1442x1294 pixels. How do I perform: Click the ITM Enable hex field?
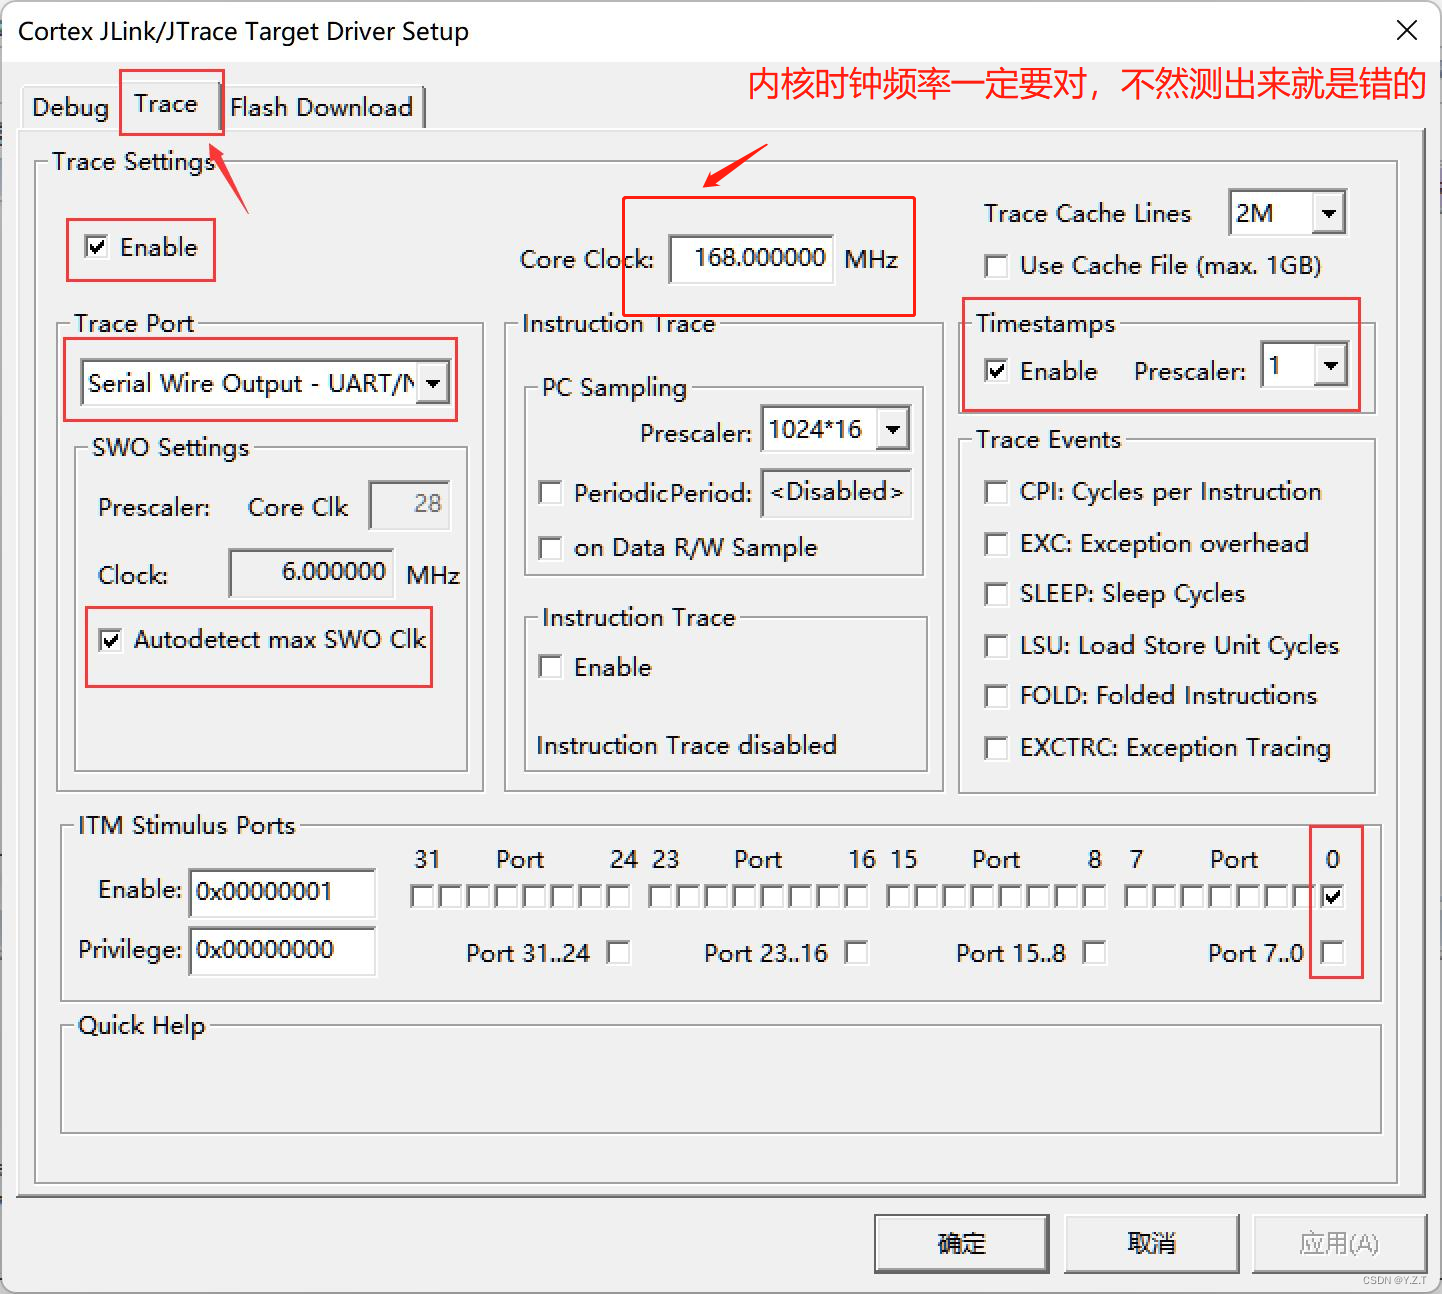tap(282, 892)
